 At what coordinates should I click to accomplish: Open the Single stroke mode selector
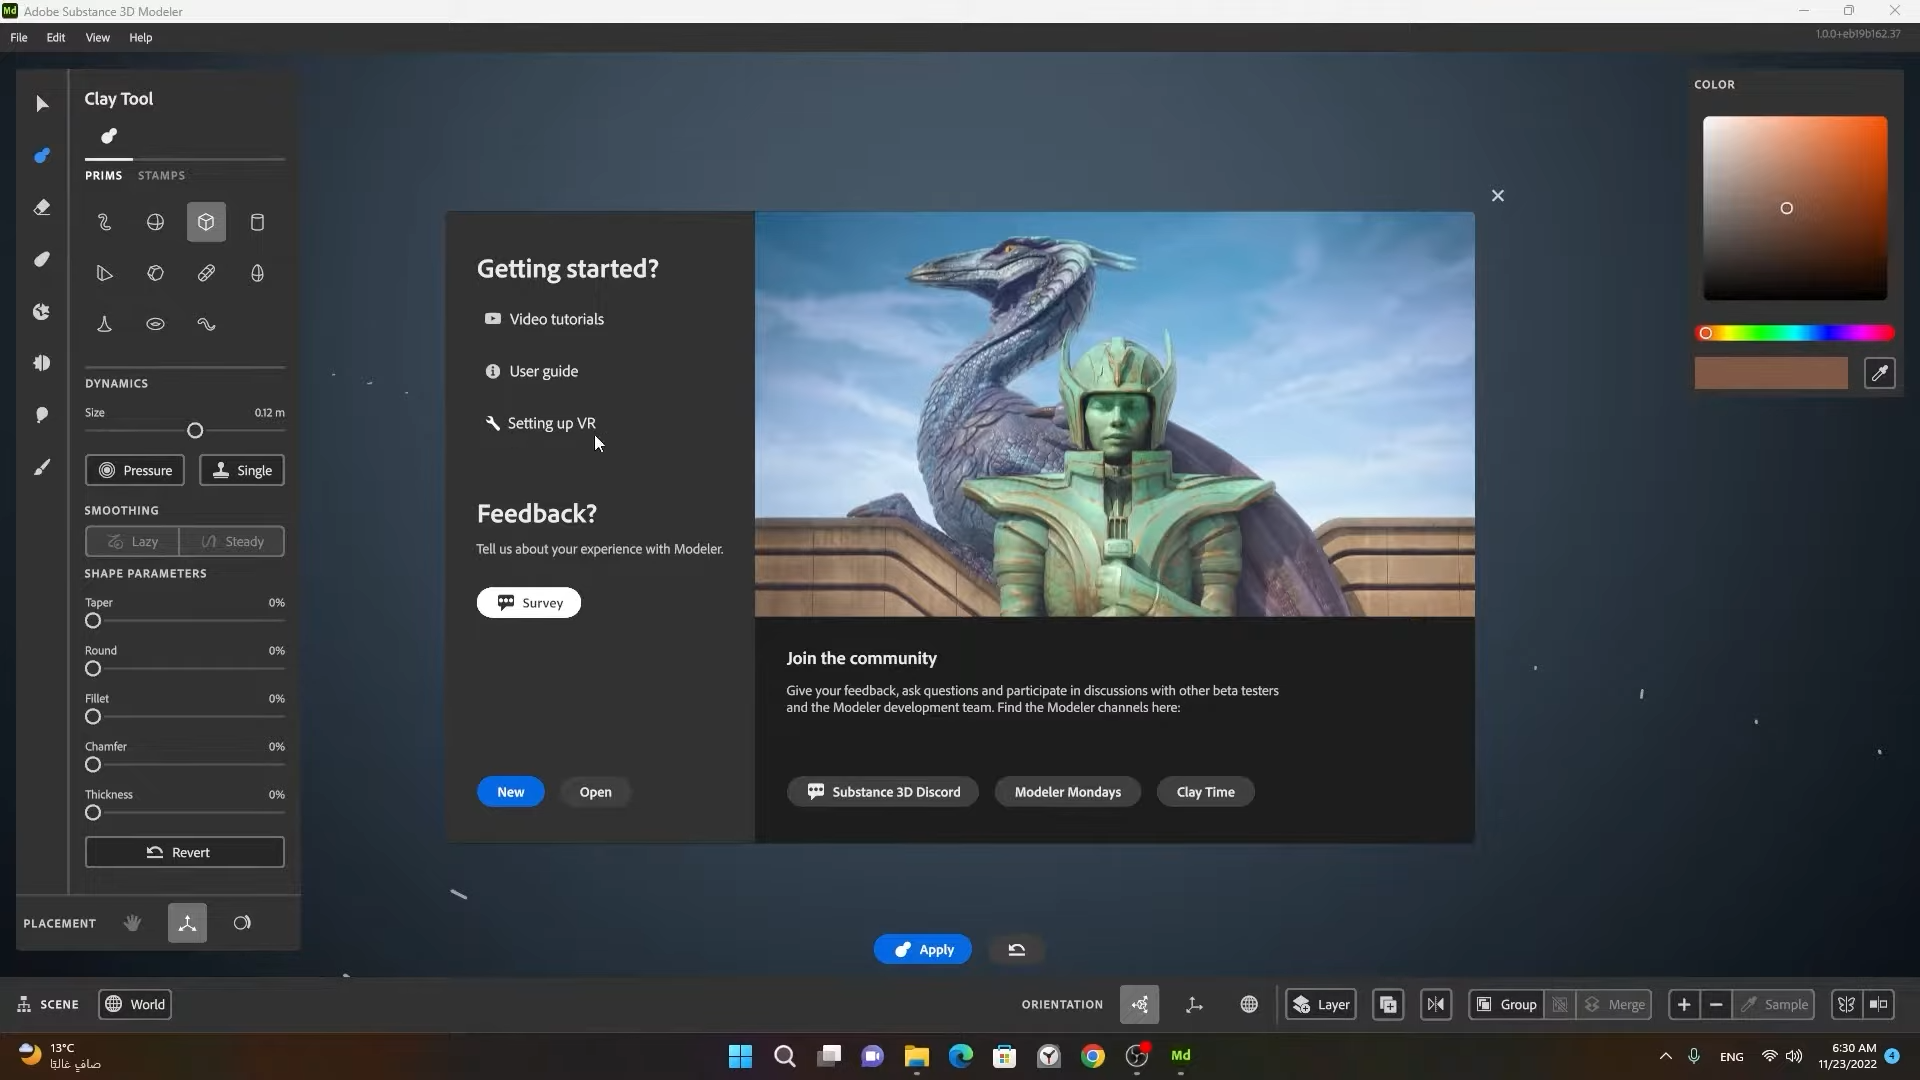click(x=242, y=470)
